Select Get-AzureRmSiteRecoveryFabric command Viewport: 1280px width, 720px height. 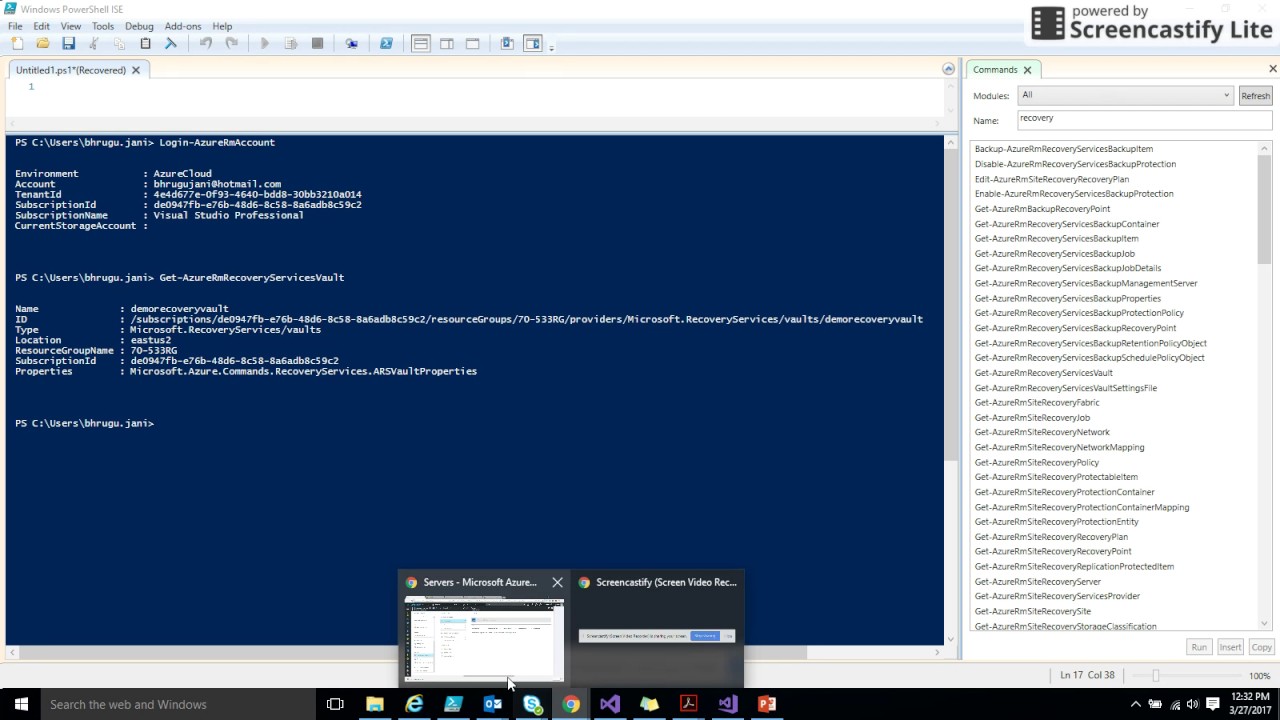(x=1036, y=403)
